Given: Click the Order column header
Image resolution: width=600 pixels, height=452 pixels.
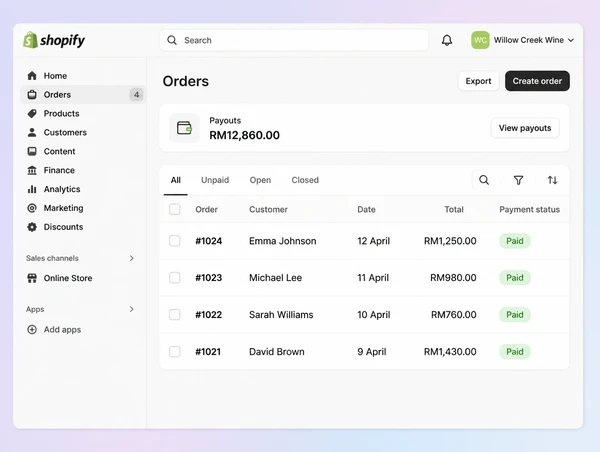Looking at the screenshot, I should [207, 209].
